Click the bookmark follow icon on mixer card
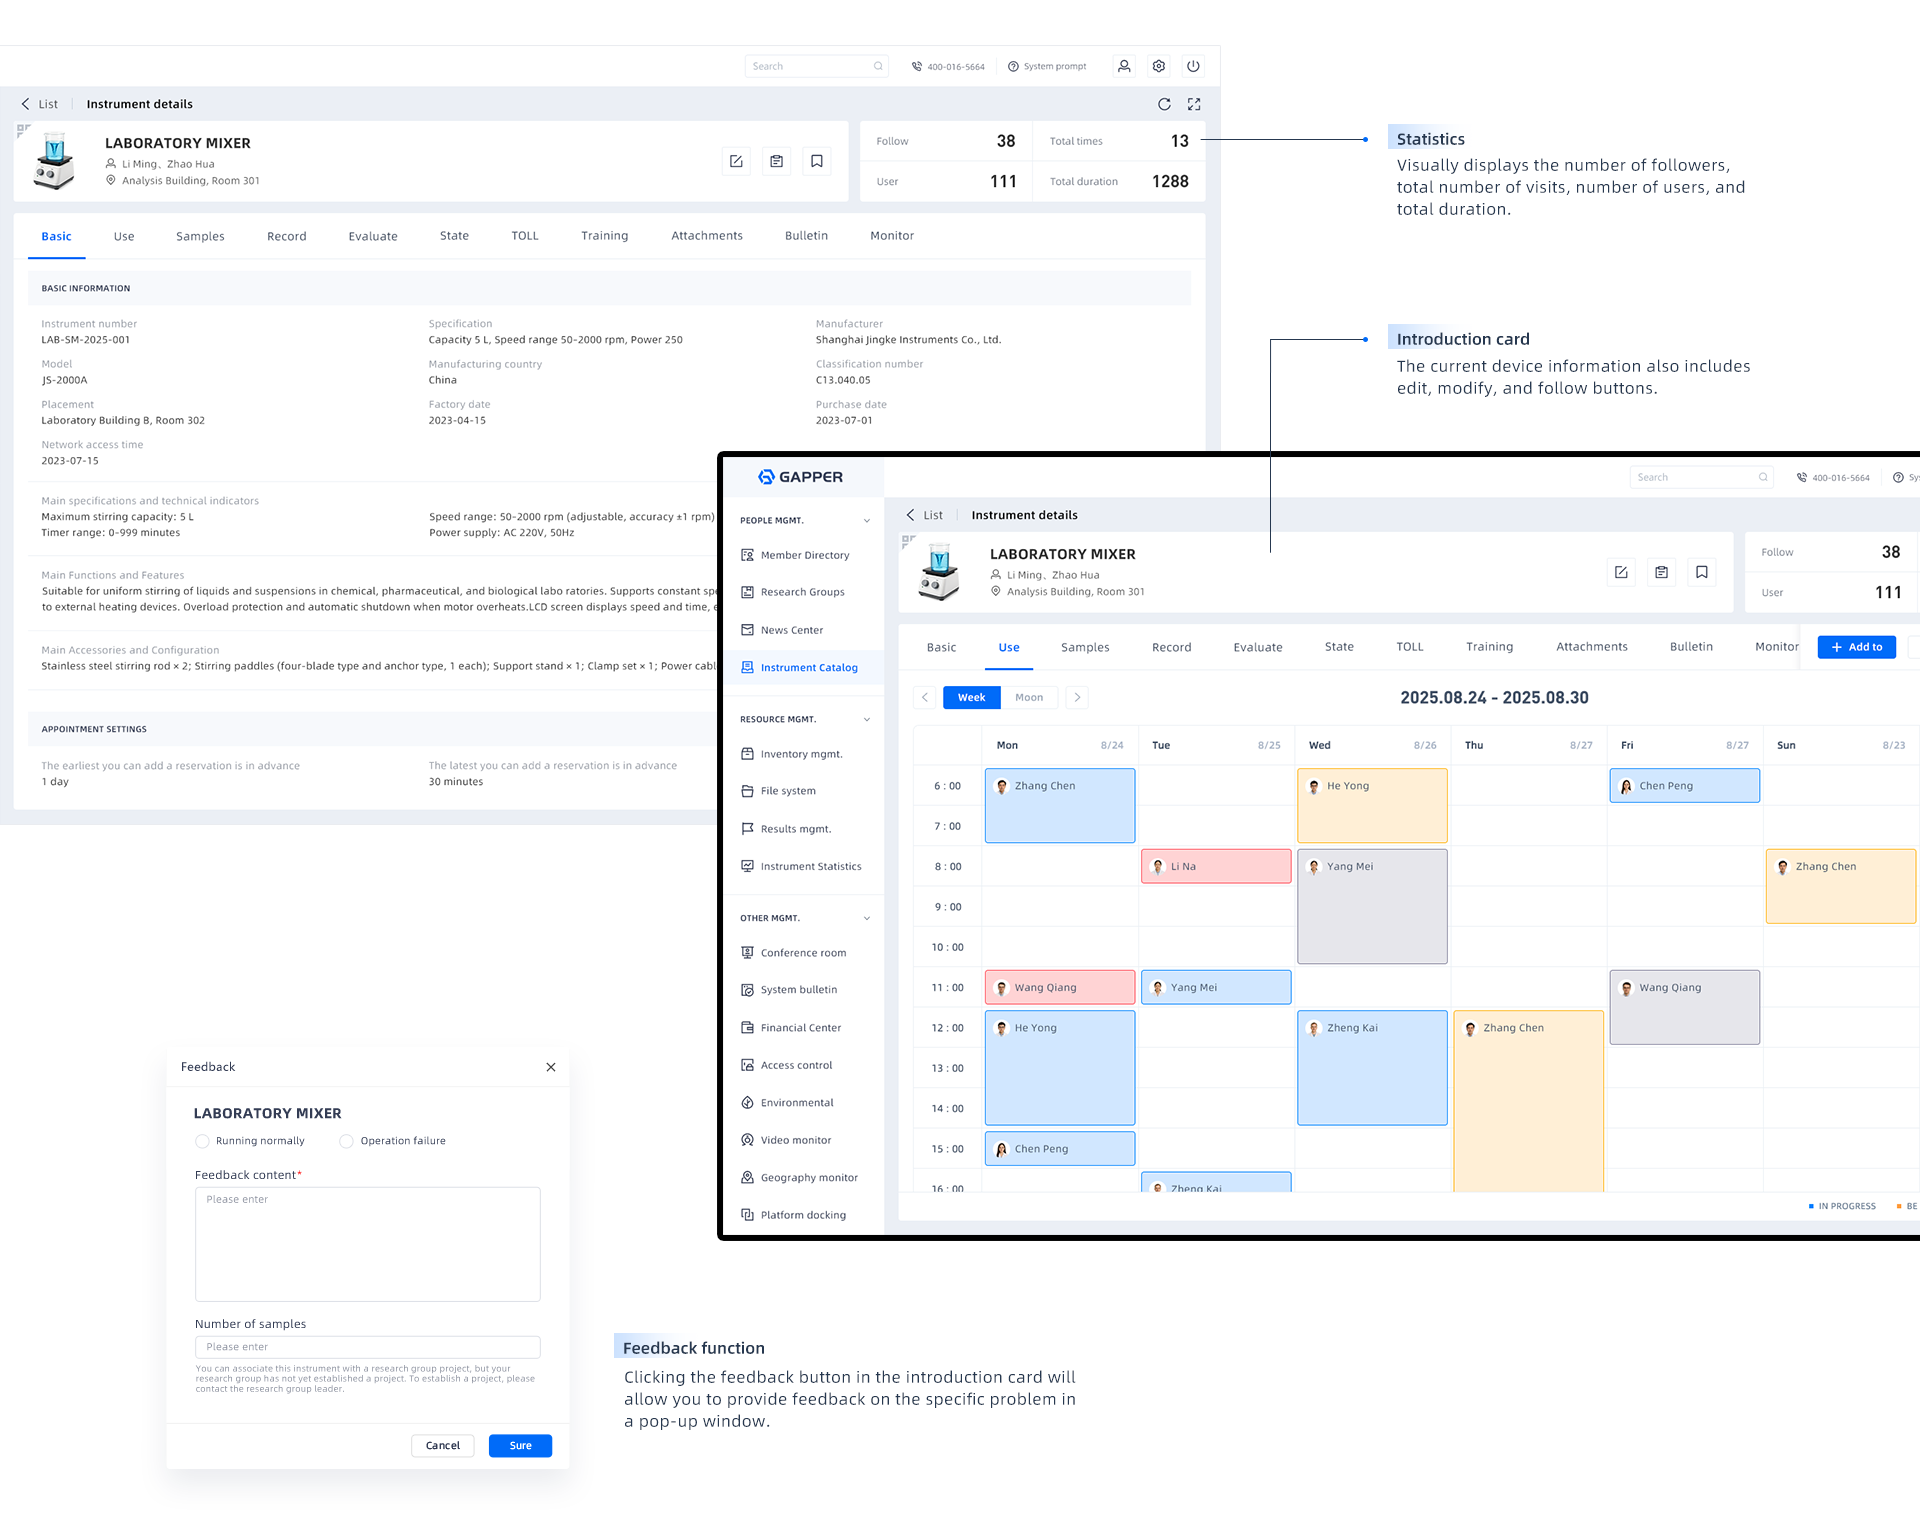 [817, 161]
